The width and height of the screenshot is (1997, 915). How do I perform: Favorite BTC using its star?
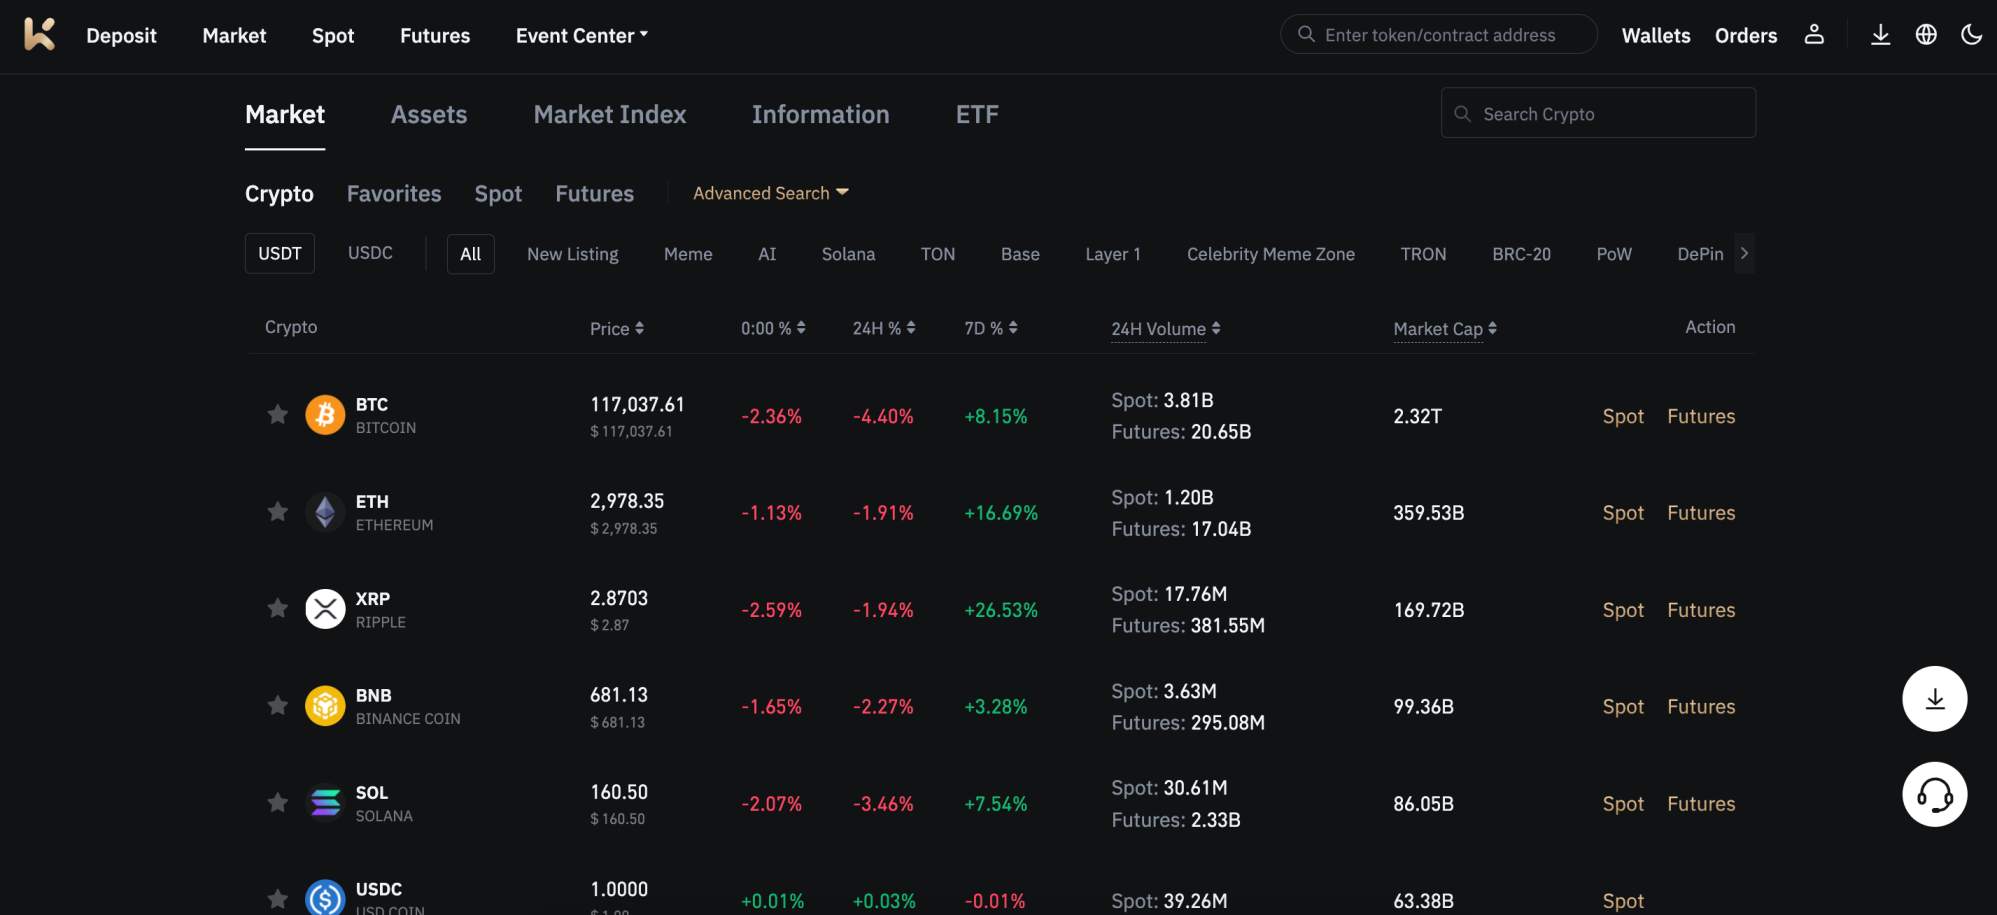point(277,414)
